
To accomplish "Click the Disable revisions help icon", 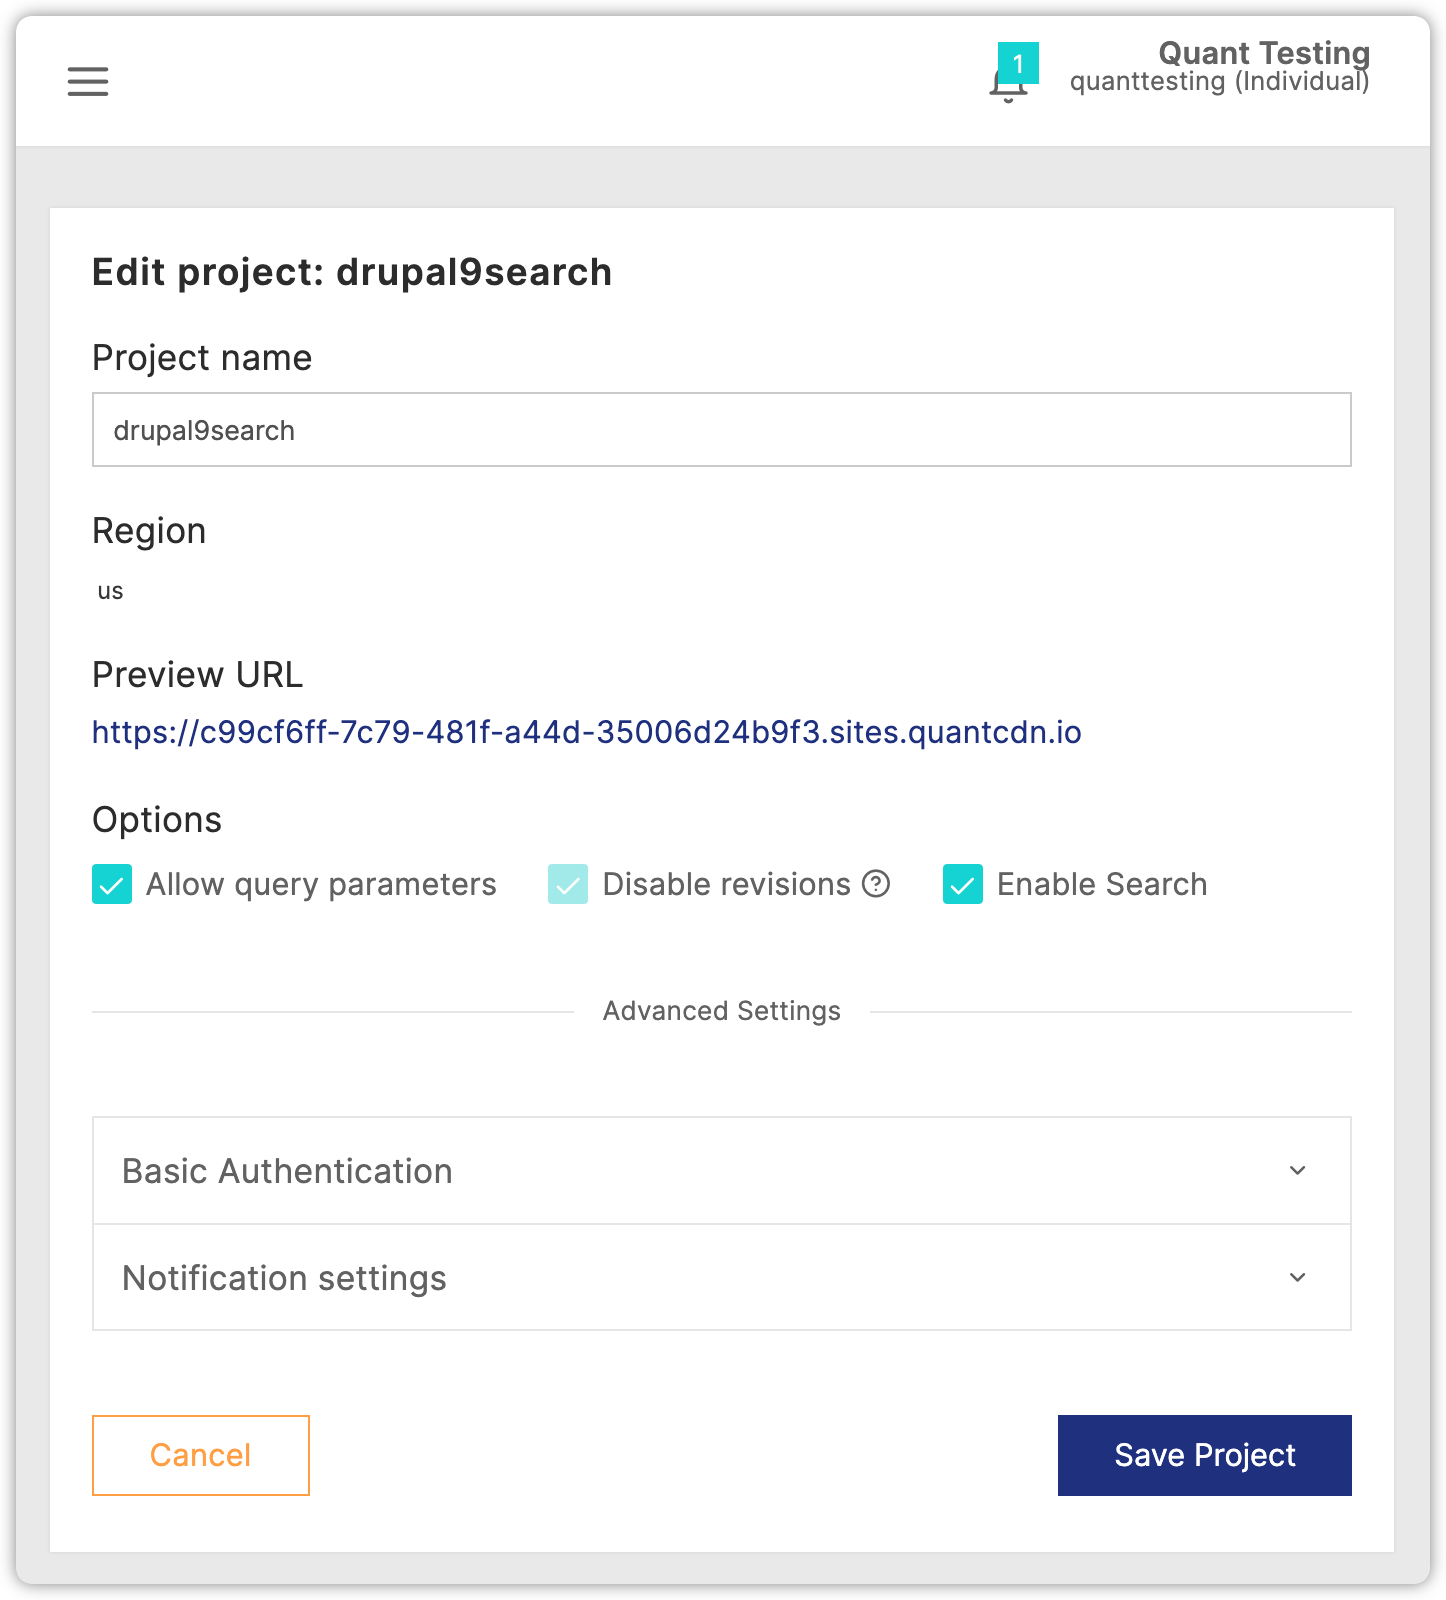I will pos(876,884).
